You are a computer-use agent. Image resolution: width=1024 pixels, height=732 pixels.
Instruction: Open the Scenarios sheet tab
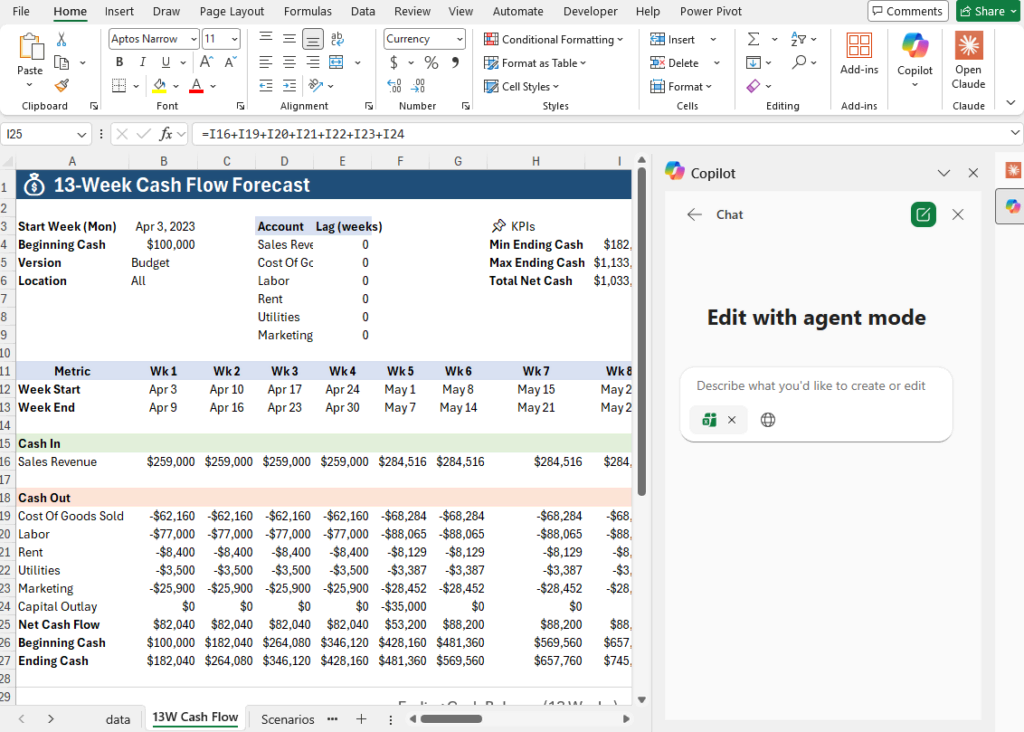[287, 718]
